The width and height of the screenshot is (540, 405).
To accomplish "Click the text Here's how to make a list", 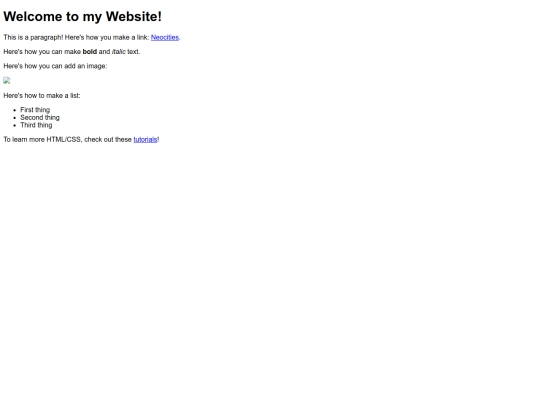I will pyautogui.click(x=42, y=96).
